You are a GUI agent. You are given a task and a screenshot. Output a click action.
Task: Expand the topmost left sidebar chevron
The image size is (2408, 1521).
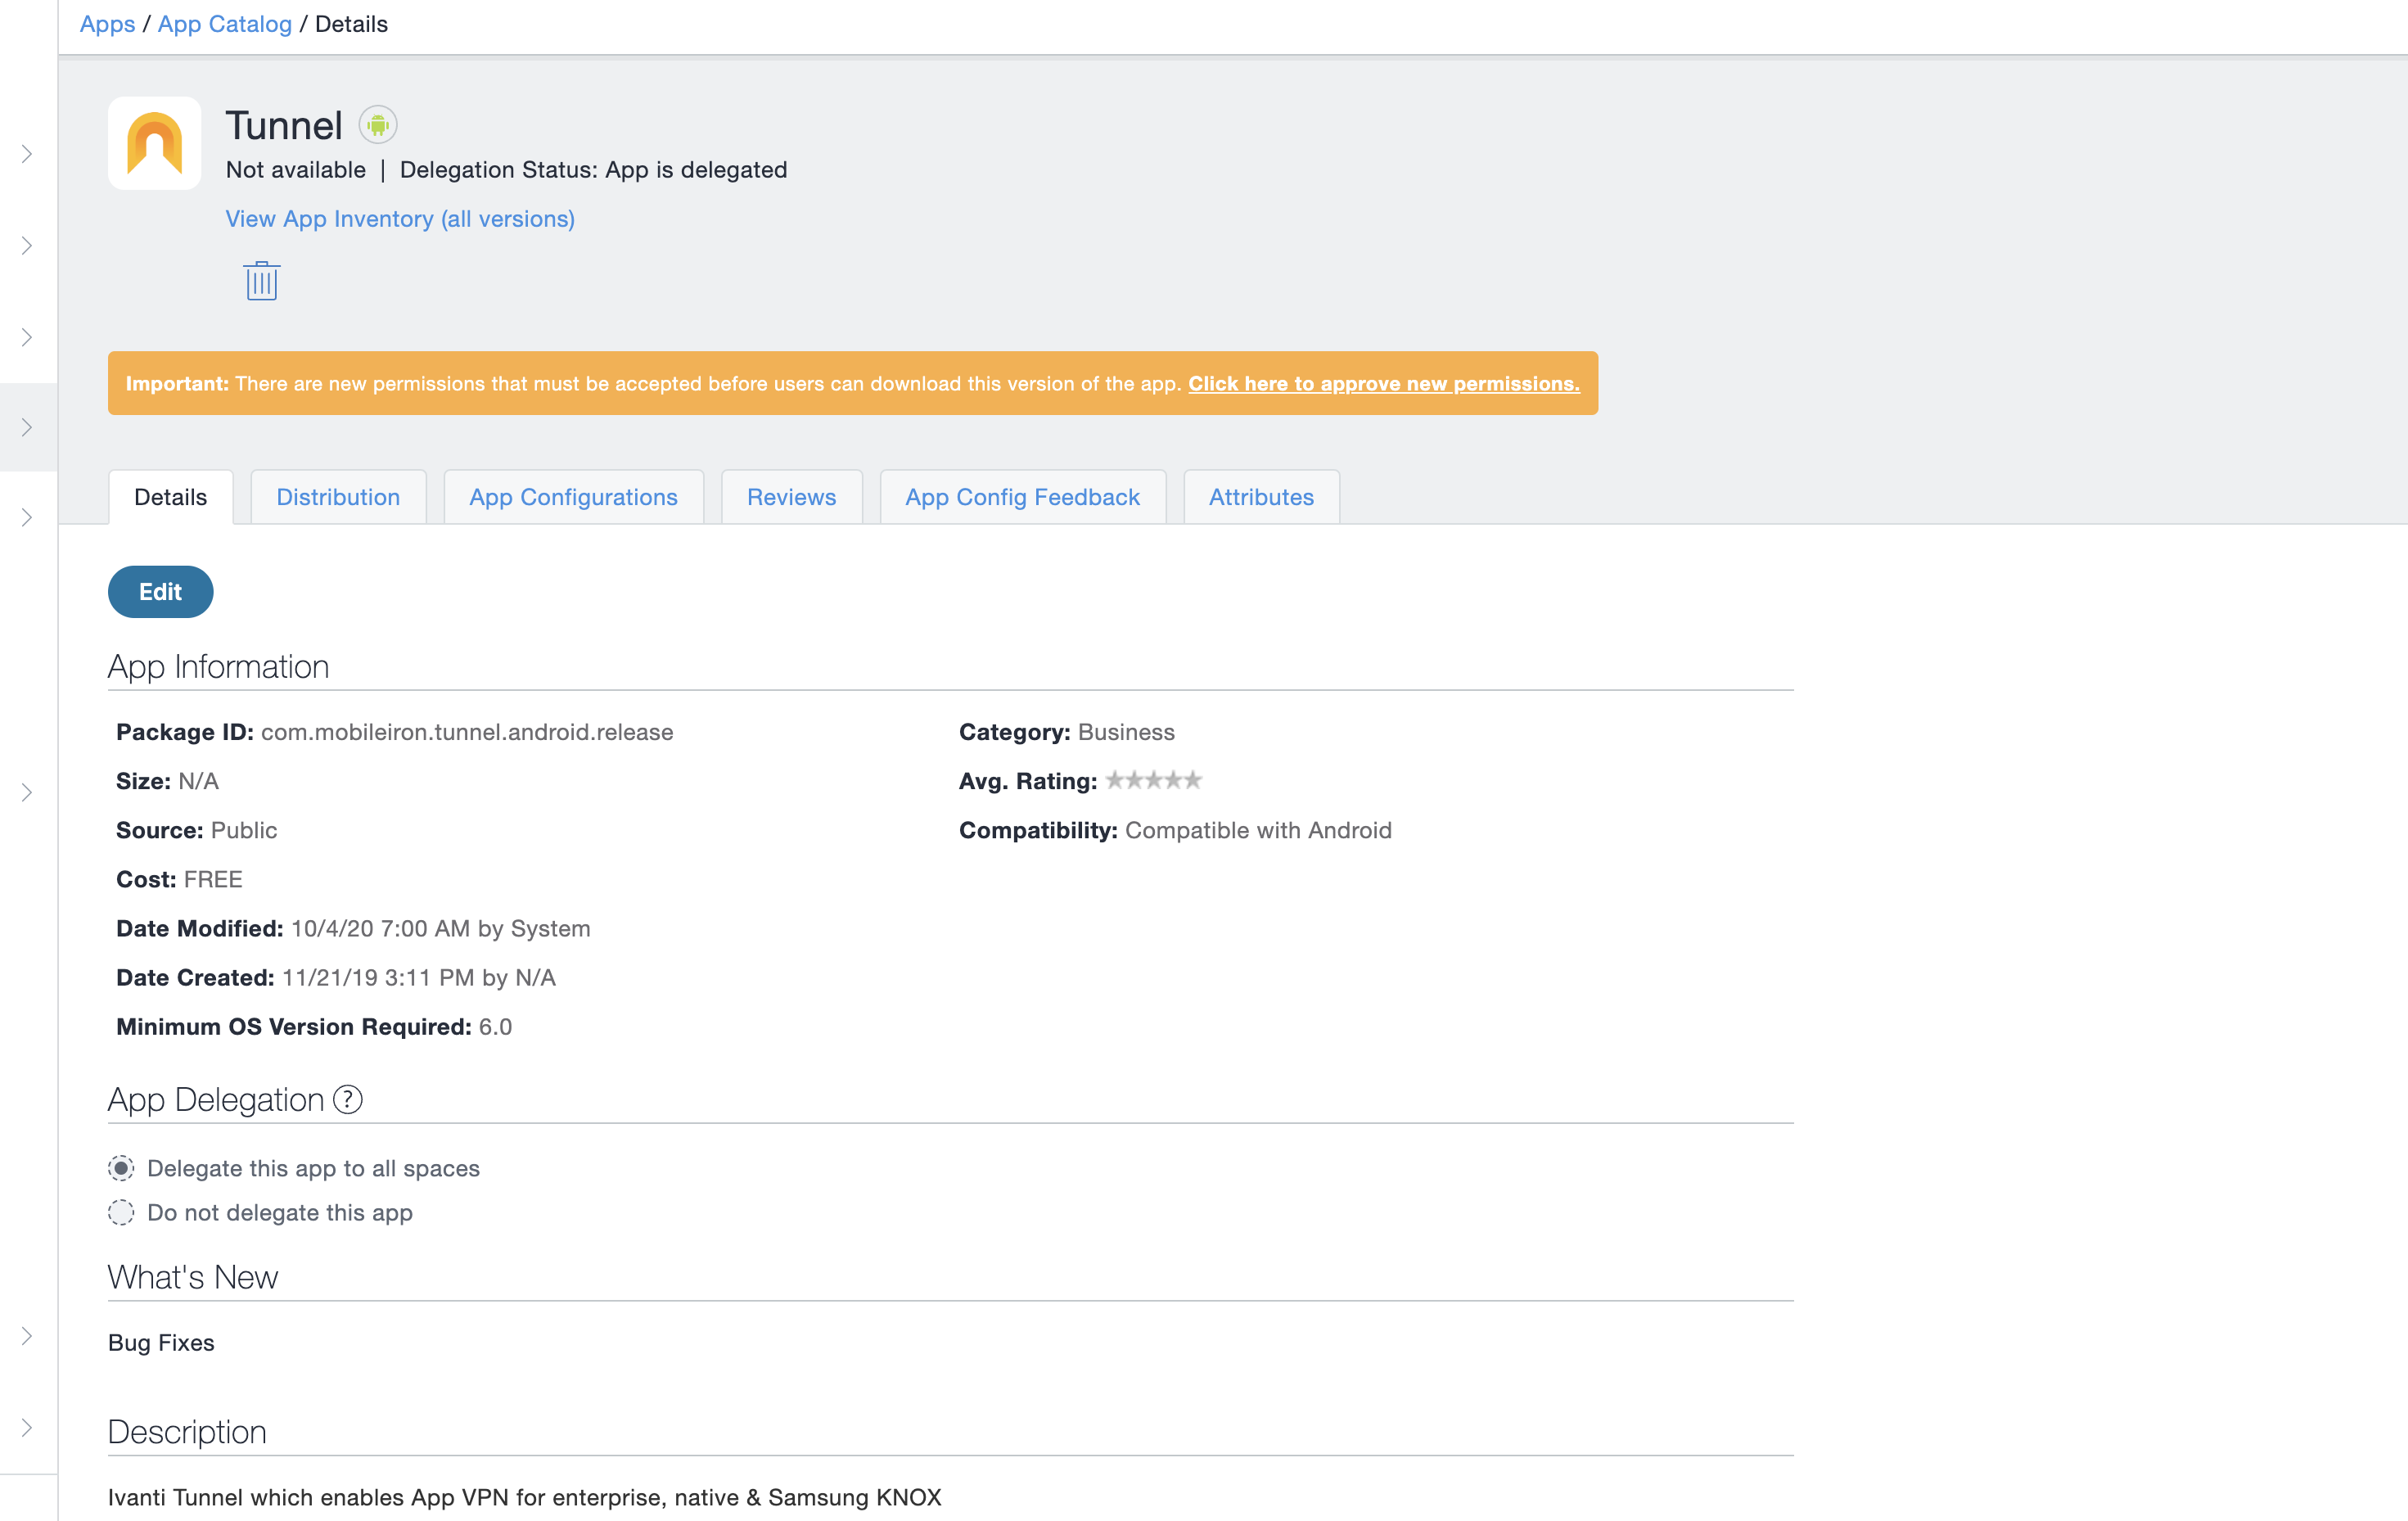click(x=26, y=154)
